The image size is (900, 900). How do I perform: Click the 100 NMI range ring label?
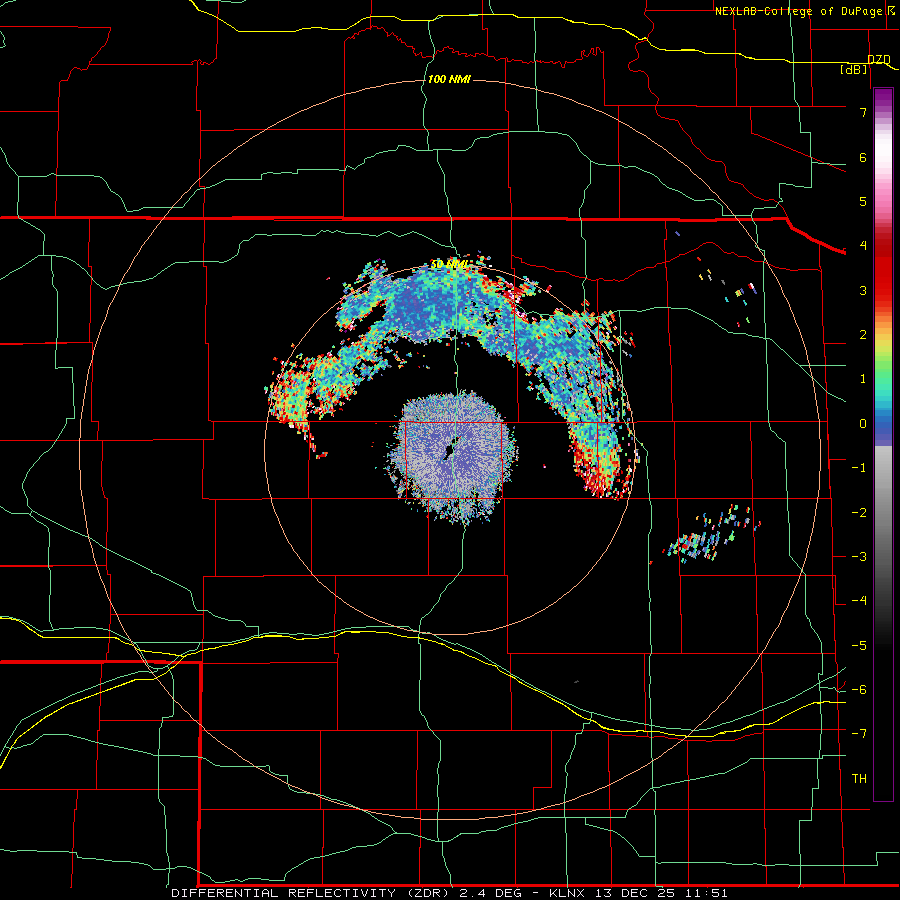[449, 79]
